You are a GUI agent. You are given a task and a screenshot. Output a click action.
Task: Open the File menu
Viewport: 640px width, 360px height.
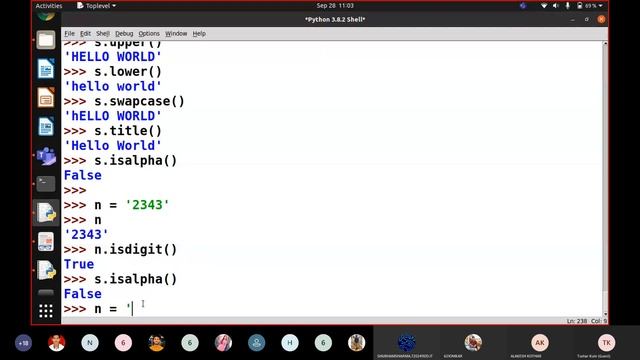click(69, 33)
